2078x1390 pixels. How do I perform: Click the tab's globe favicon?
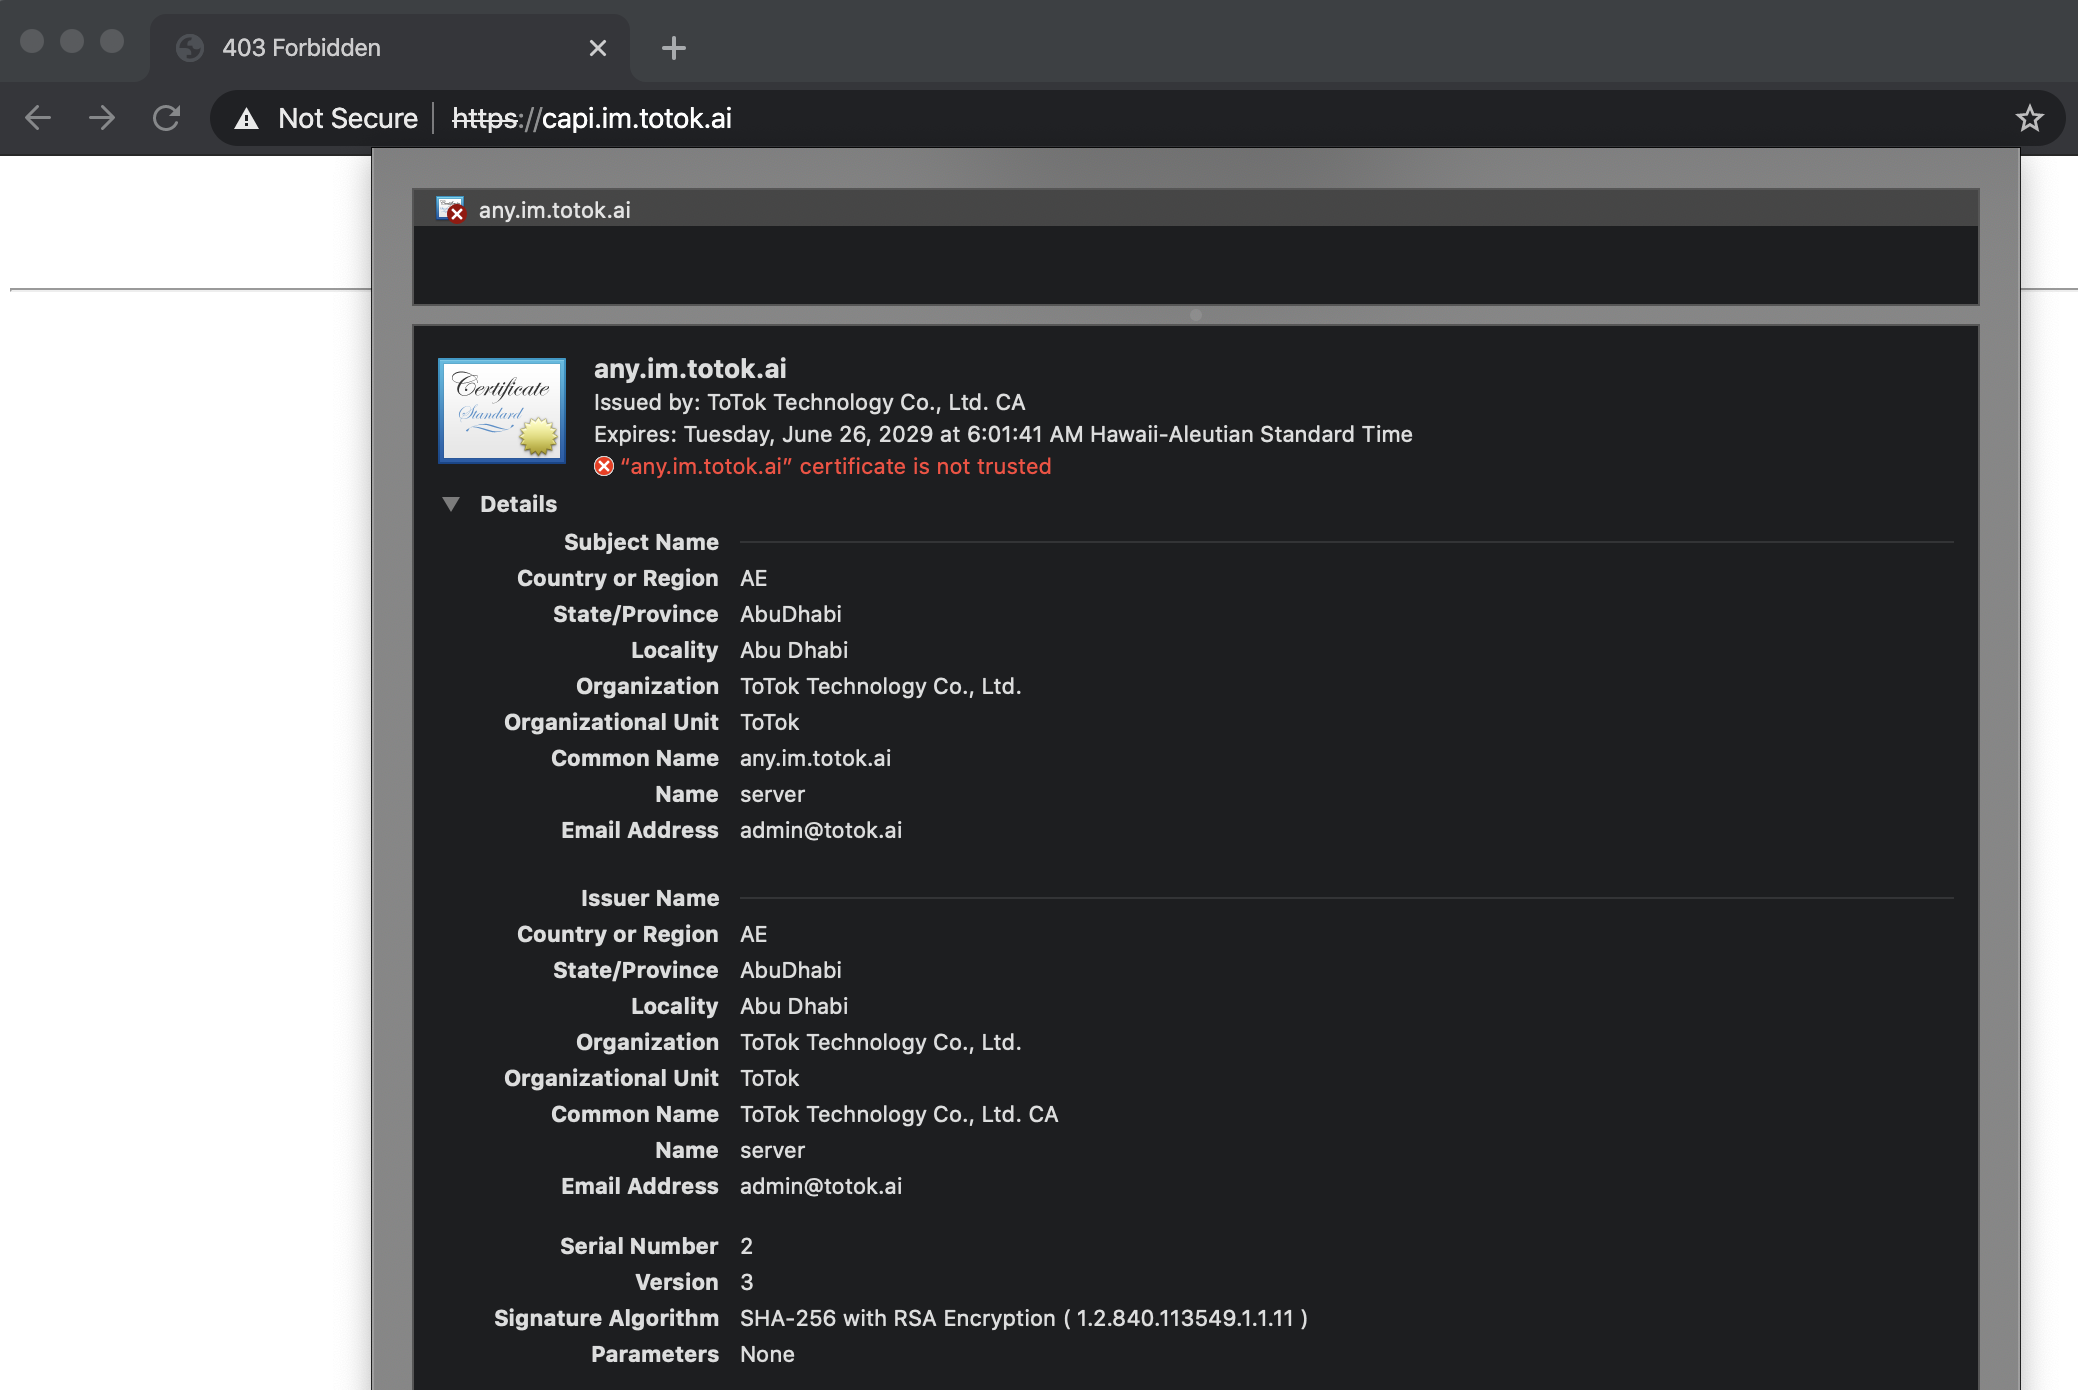click(190, 48)
